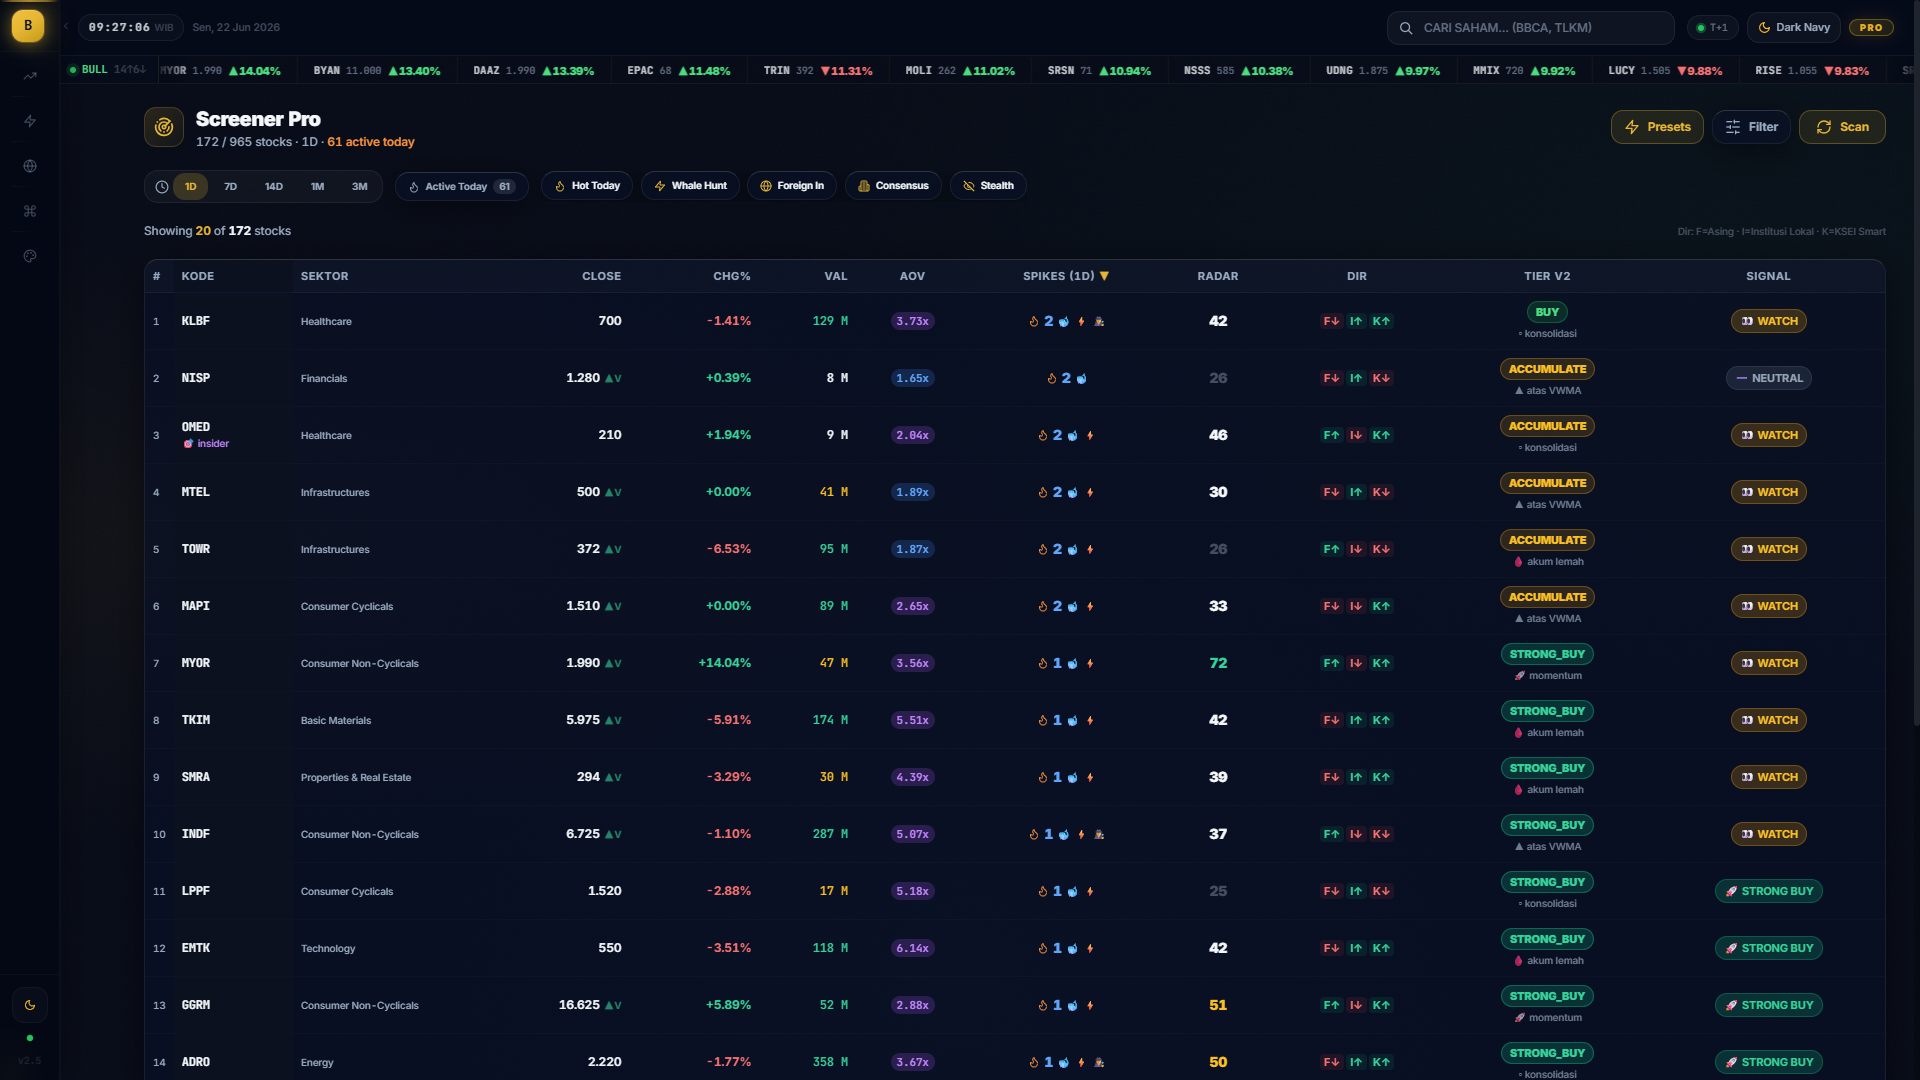Screen dimensions: 1920x1080
Task: Click the BUY tier badge for KLBF
Action: (1547, 312)
